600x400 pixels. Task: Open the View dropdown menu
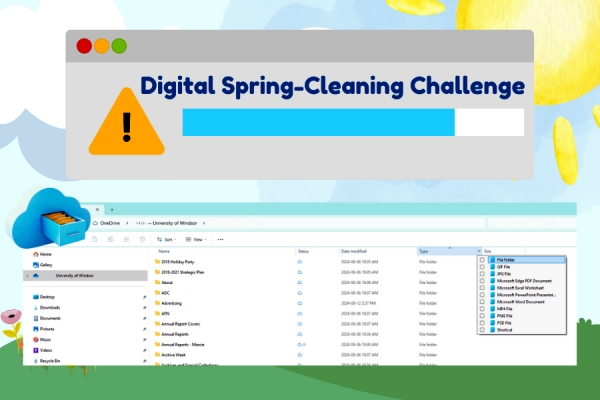(x=197, y=239)
